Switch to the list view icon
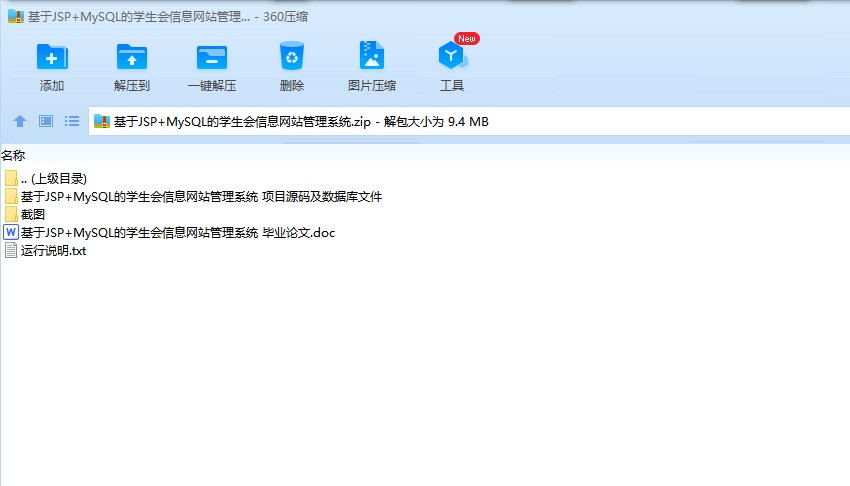The height and width of the screenshot is (486, 850). click(72, 121)
